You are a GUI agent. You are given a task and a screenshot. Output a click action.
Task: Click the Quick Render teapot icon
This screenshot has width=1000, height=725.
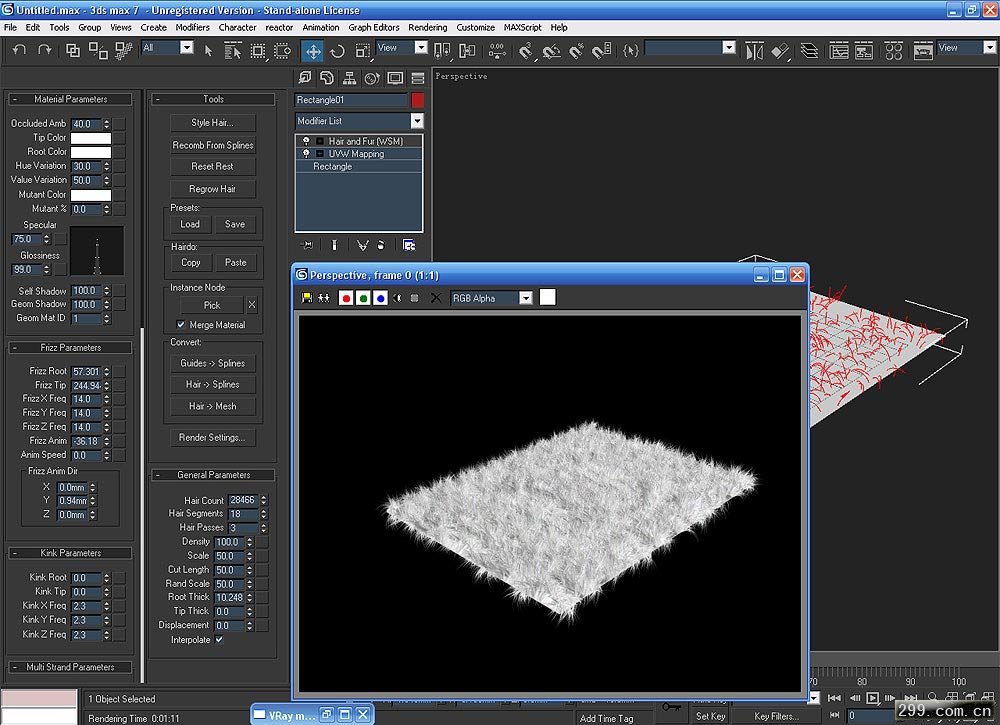pos(923,51)
